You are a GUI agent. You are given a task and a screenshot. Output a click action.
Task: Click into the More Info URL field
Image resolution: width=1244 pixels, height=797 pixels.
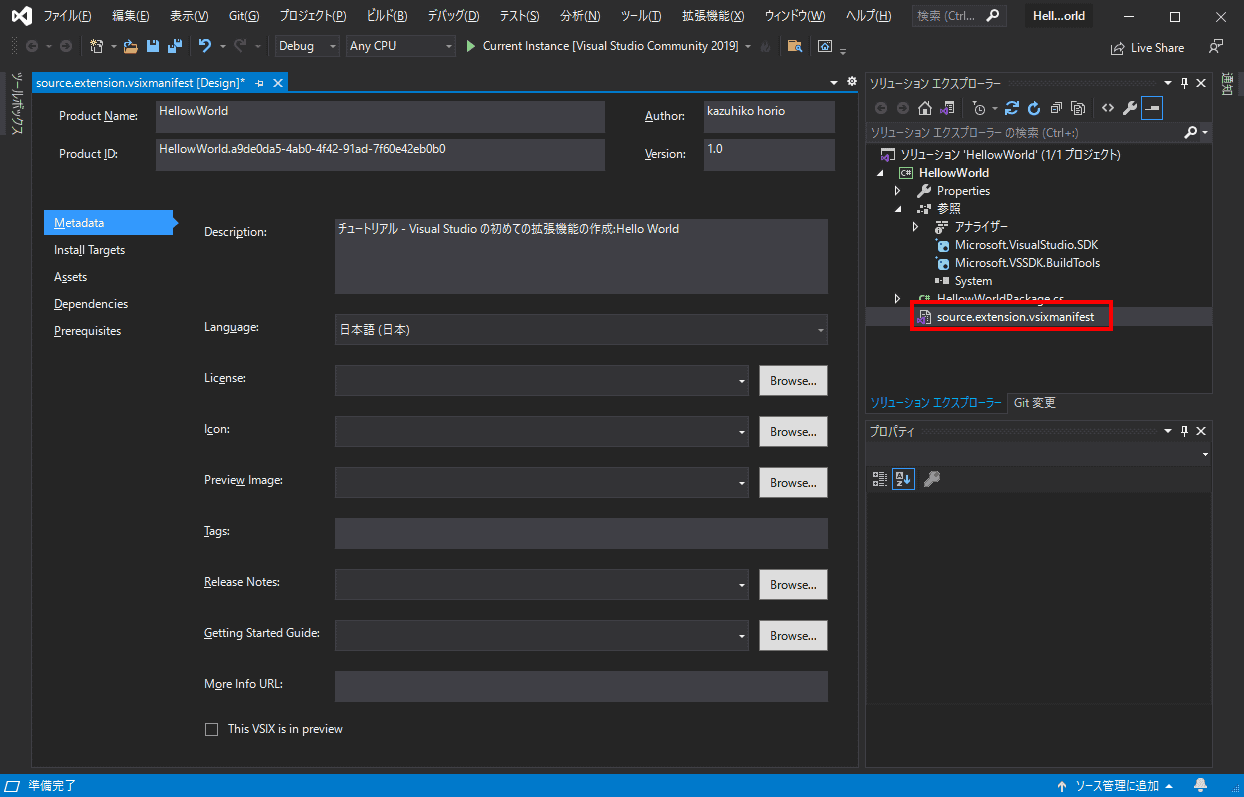[x=581, y=686]
